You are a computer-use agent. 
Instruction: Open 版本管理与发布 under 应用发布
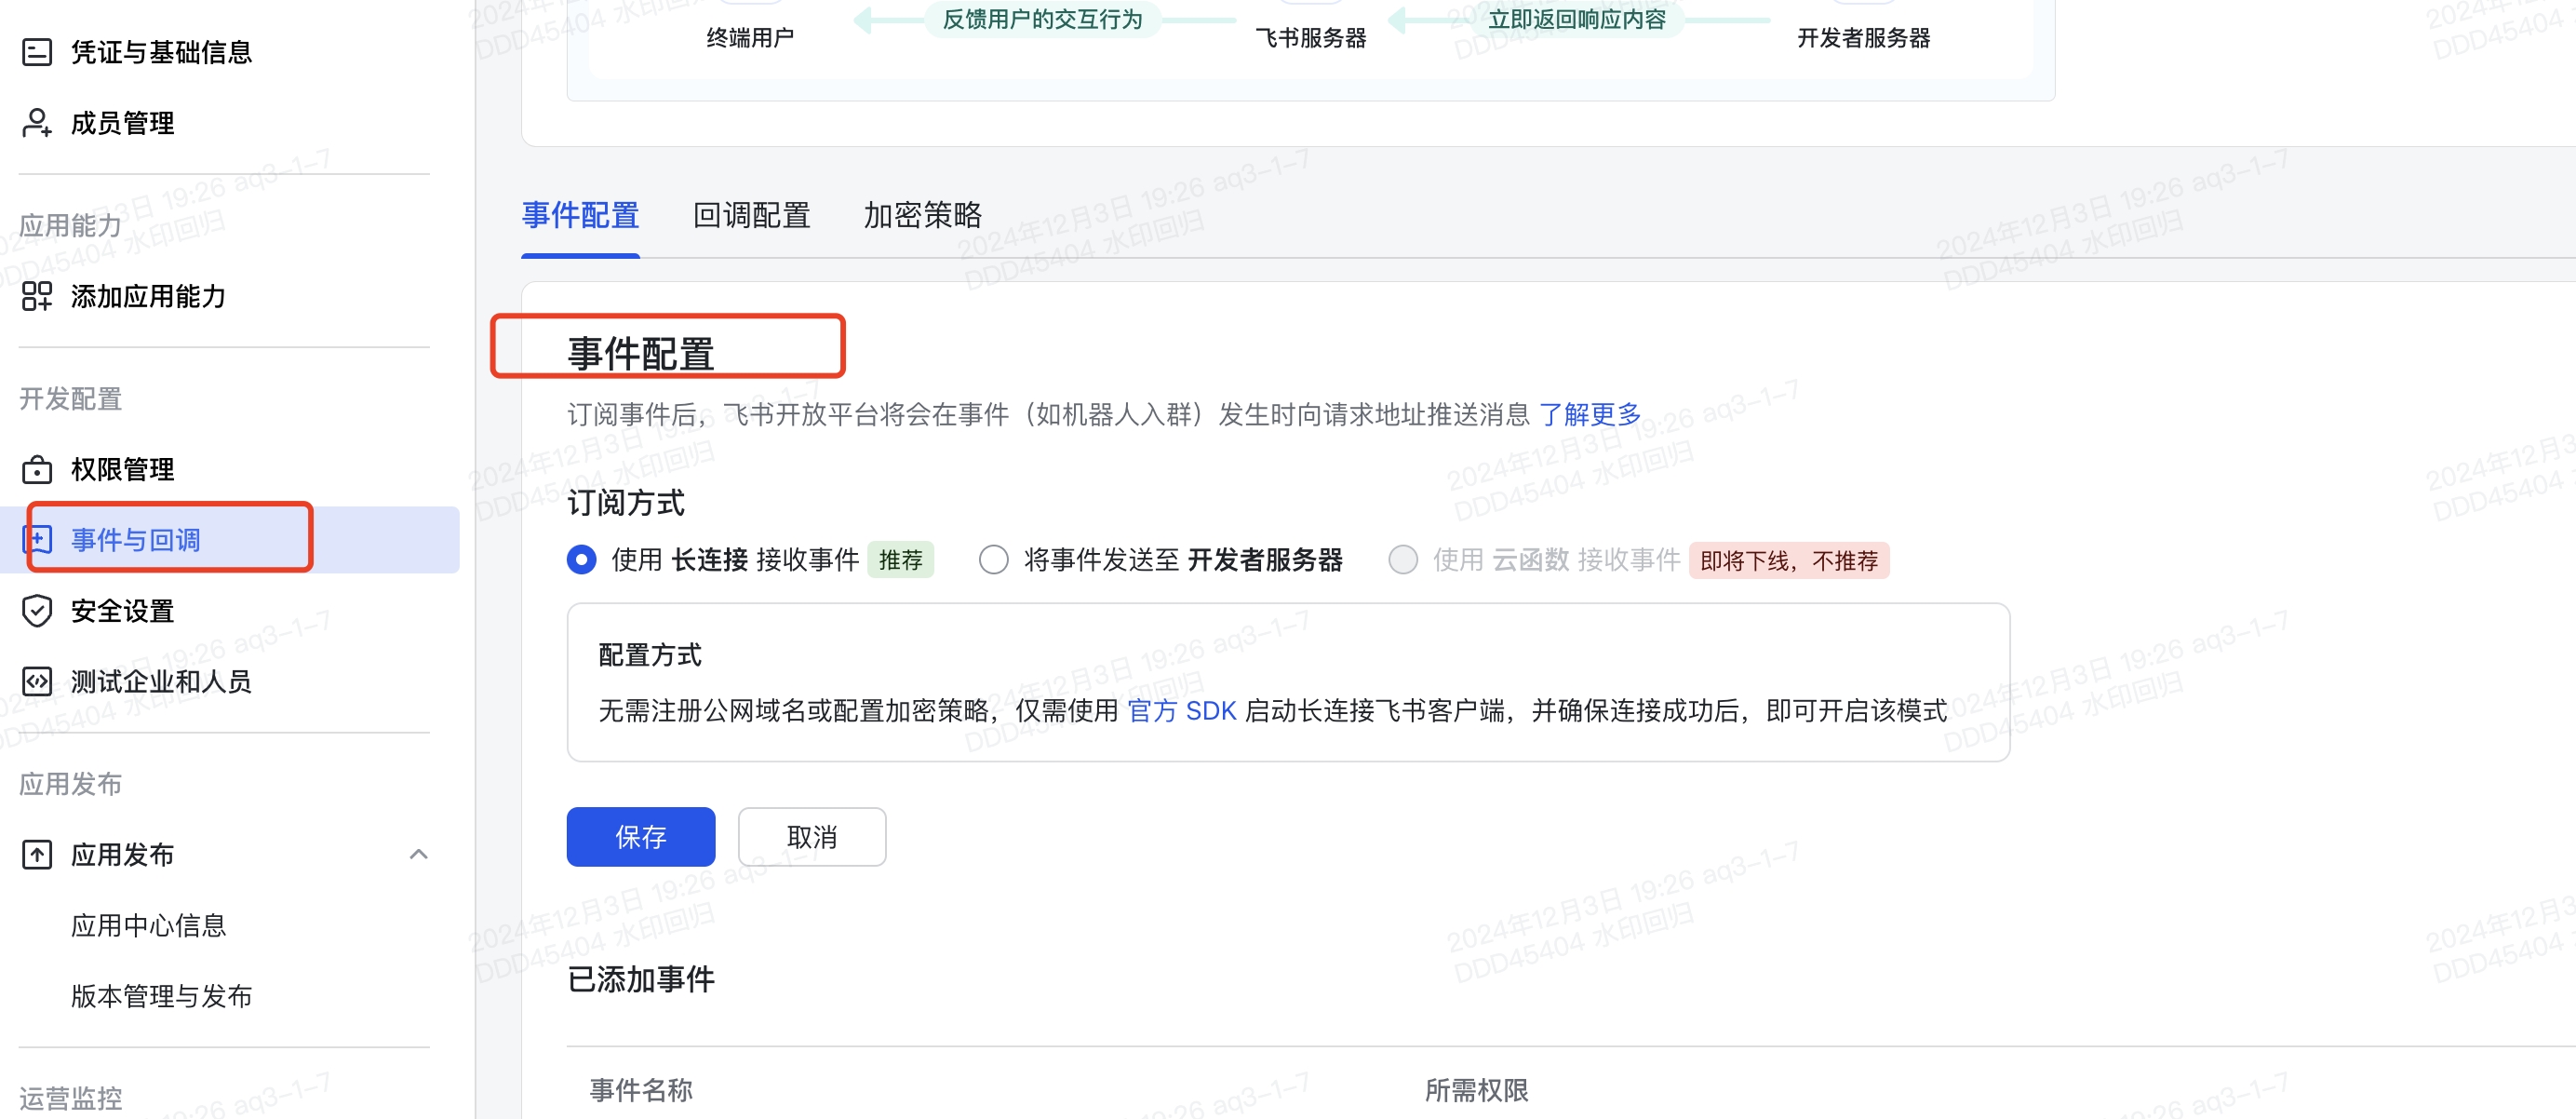[x=161, y=997]
